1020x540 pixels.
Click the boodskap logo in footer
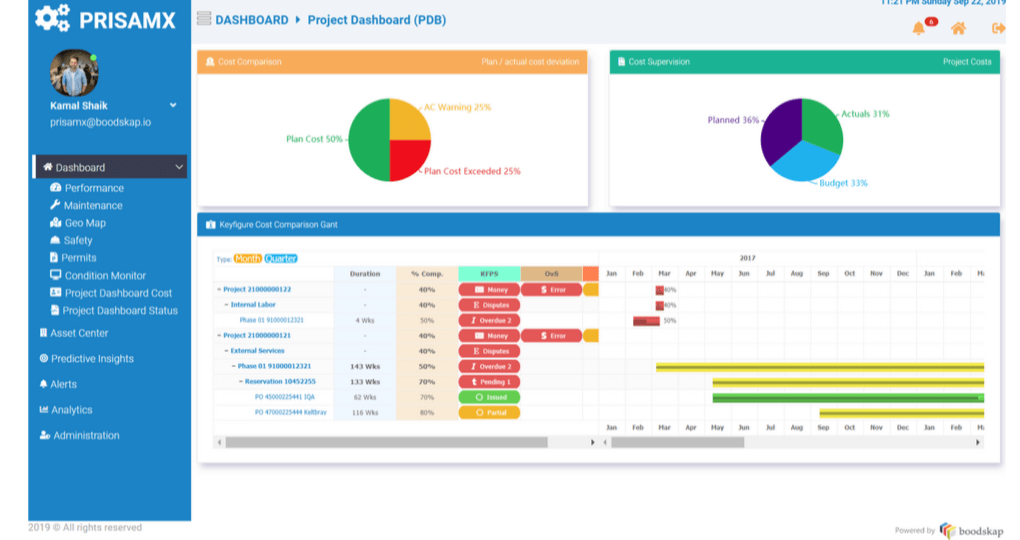click(x=972, y=531)
